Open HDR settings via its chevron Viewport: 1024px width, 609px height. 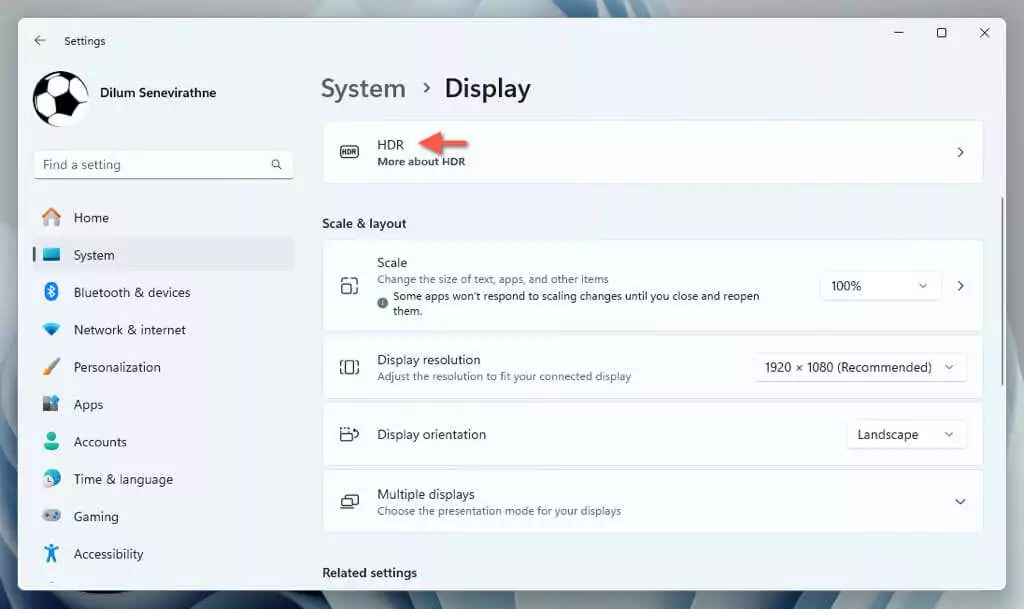[x=960, y=152]
